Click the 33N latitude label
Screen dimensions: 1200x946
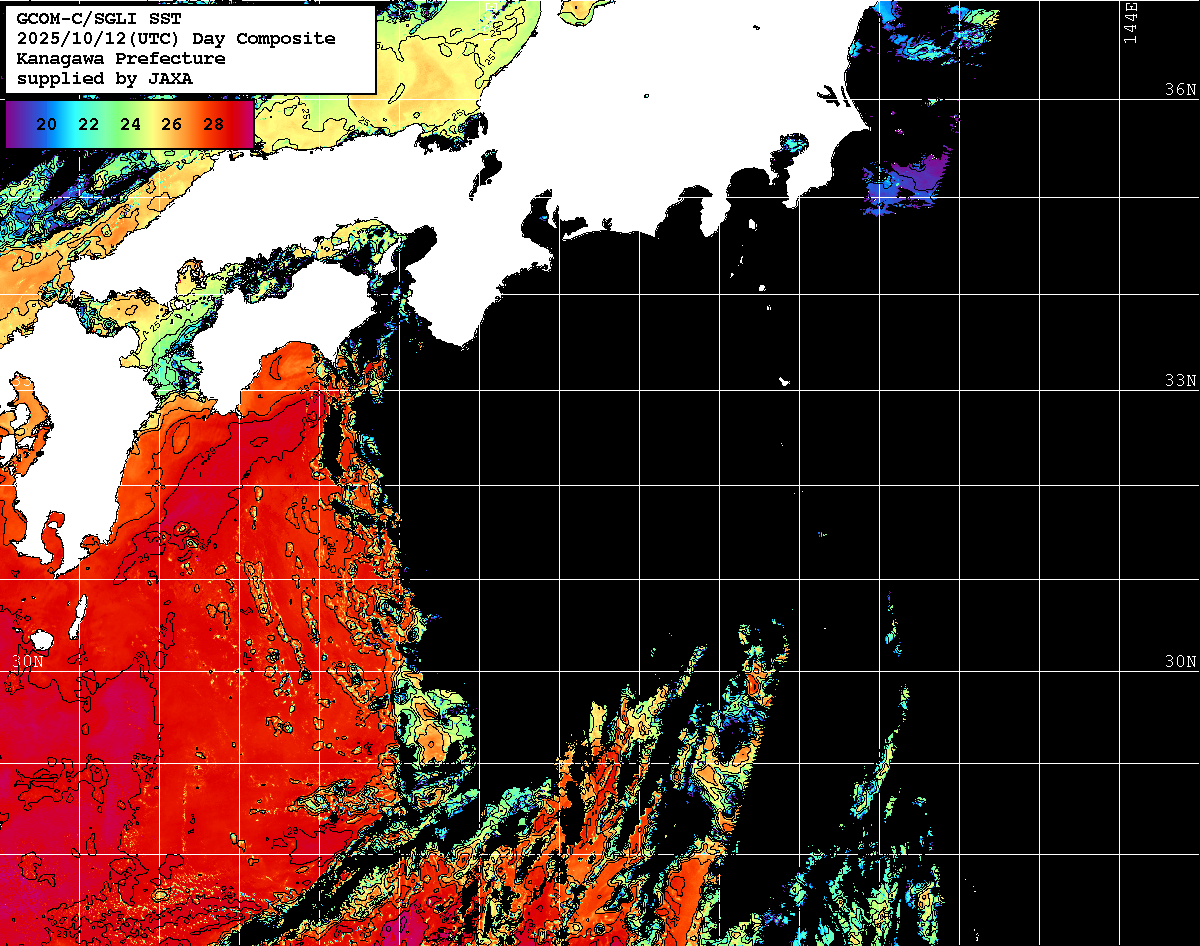pyautogui.click(x=1180, y=380)
